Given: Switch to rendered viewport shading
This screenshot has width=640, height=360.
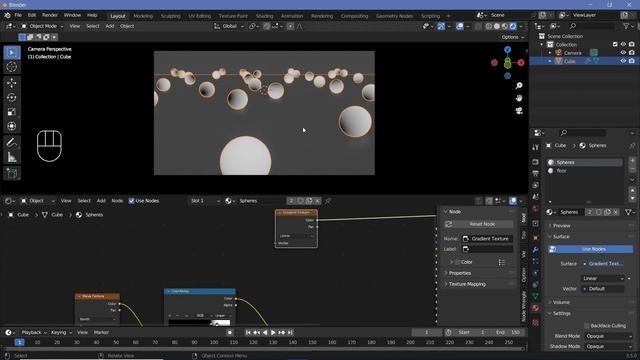Looking at the screenshot, I should pos(513,26).
